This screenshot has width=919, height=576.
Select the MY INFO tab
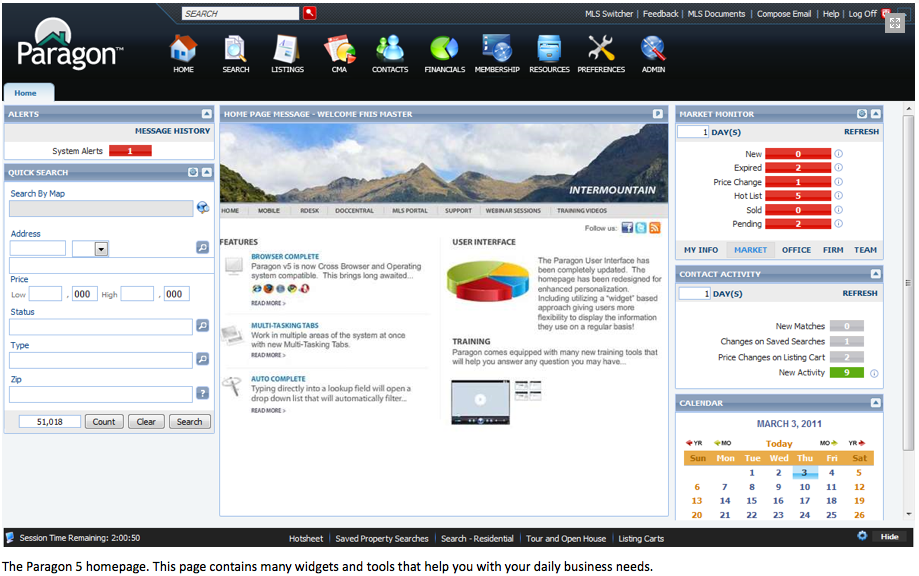701,250
